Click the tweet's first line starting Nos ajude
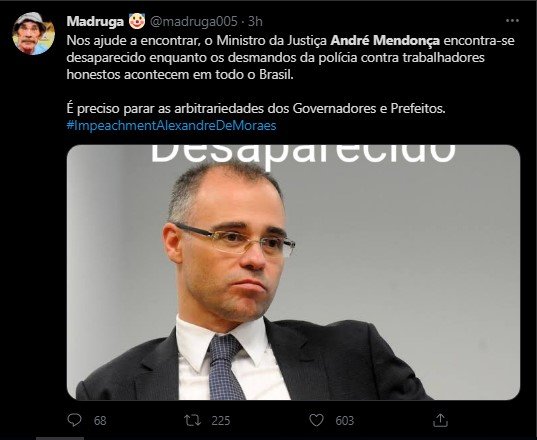 (290, 41)
